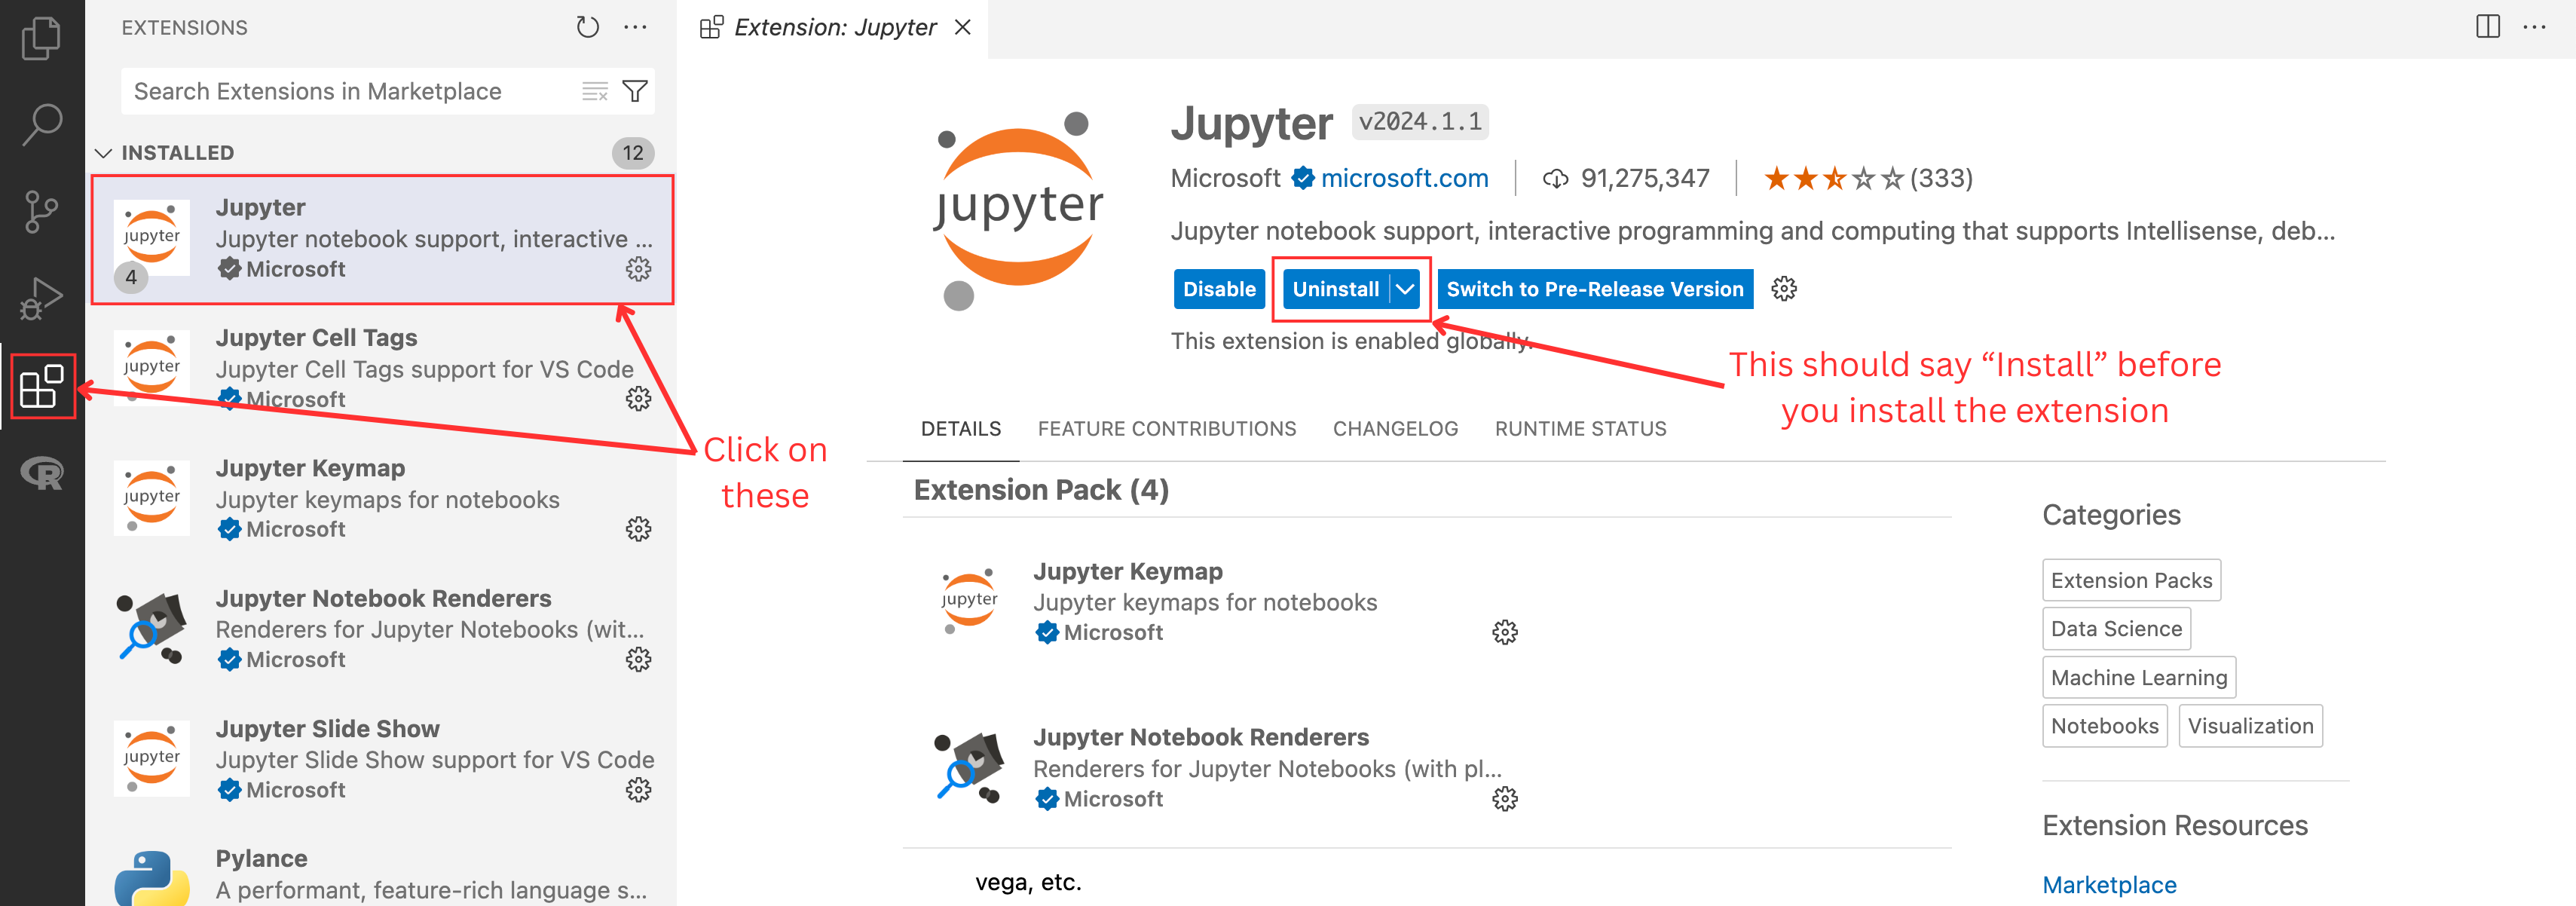Click Switch to Pre-Release Version
This screenshot has width=2576, height=906.
[1594, 289]
